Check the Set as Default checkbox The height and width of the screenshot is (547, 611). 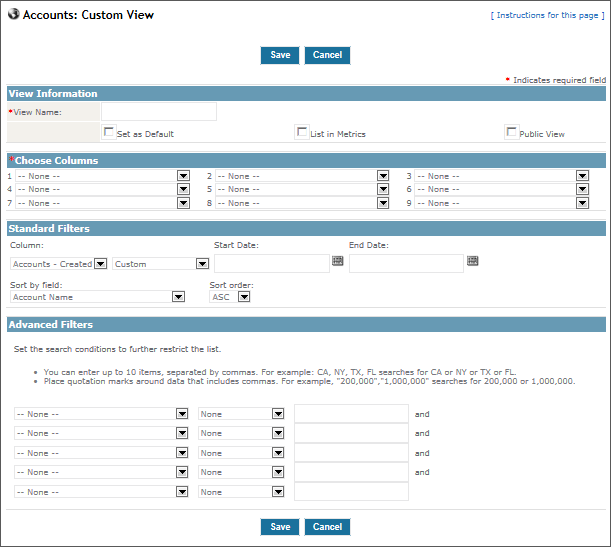[108, 132]
